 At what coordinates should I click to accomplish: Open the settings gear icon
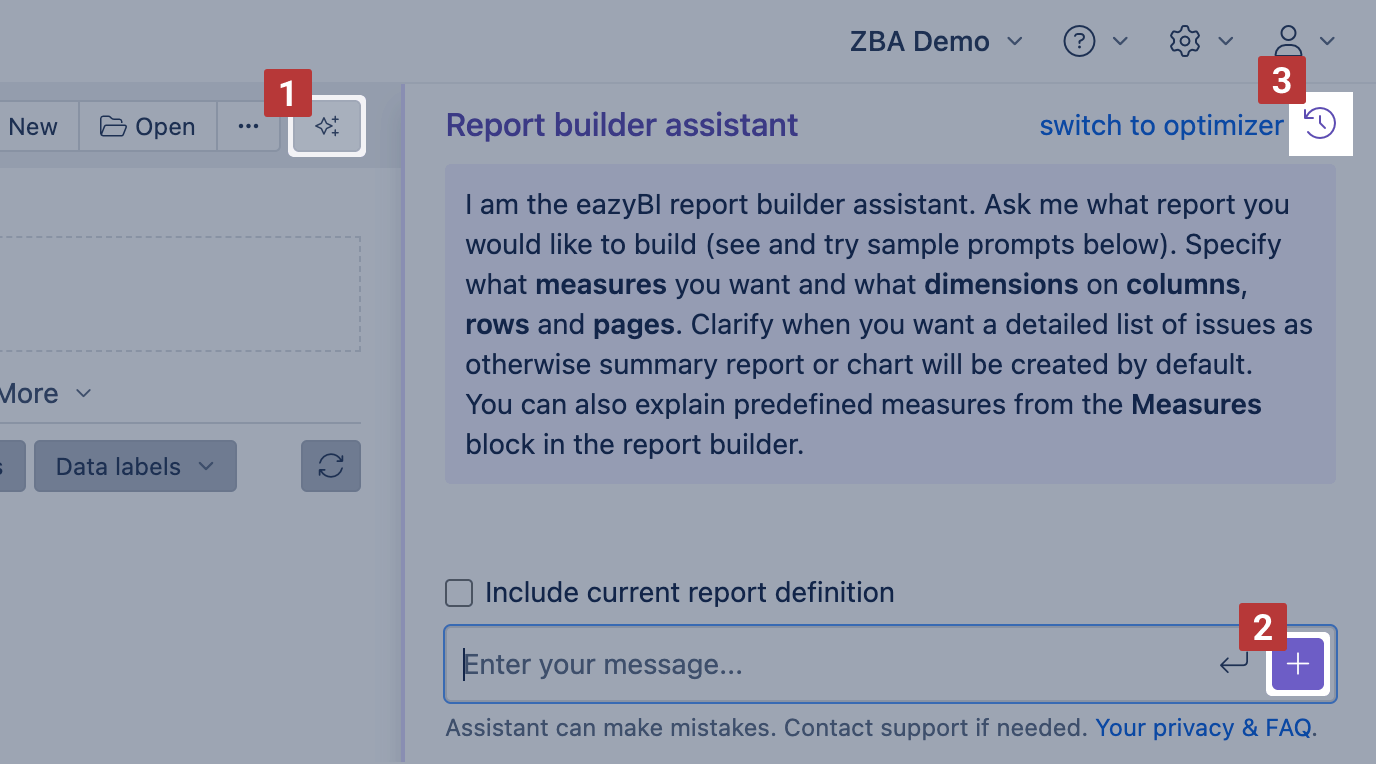[x=1184, y=41]
